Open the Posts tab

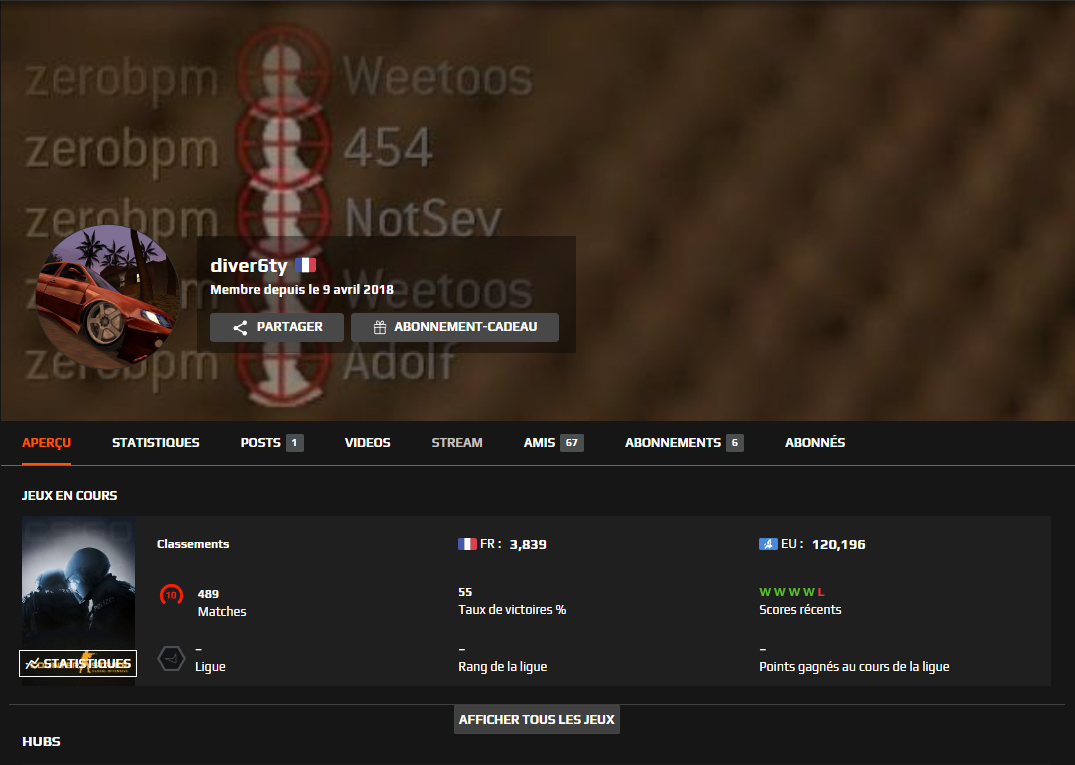pyautogui.click(x=271, y=443)
